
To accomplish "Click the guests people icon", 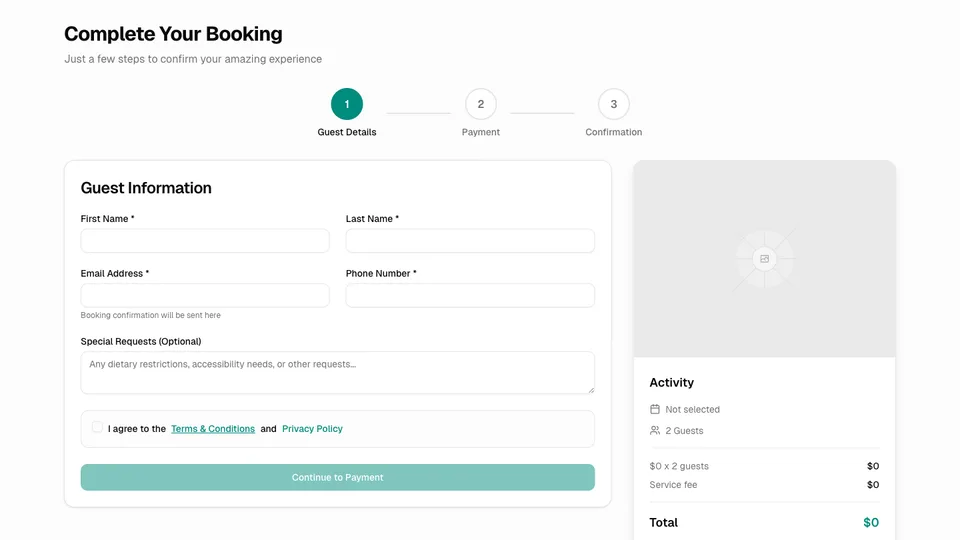I will click(654, 430).
